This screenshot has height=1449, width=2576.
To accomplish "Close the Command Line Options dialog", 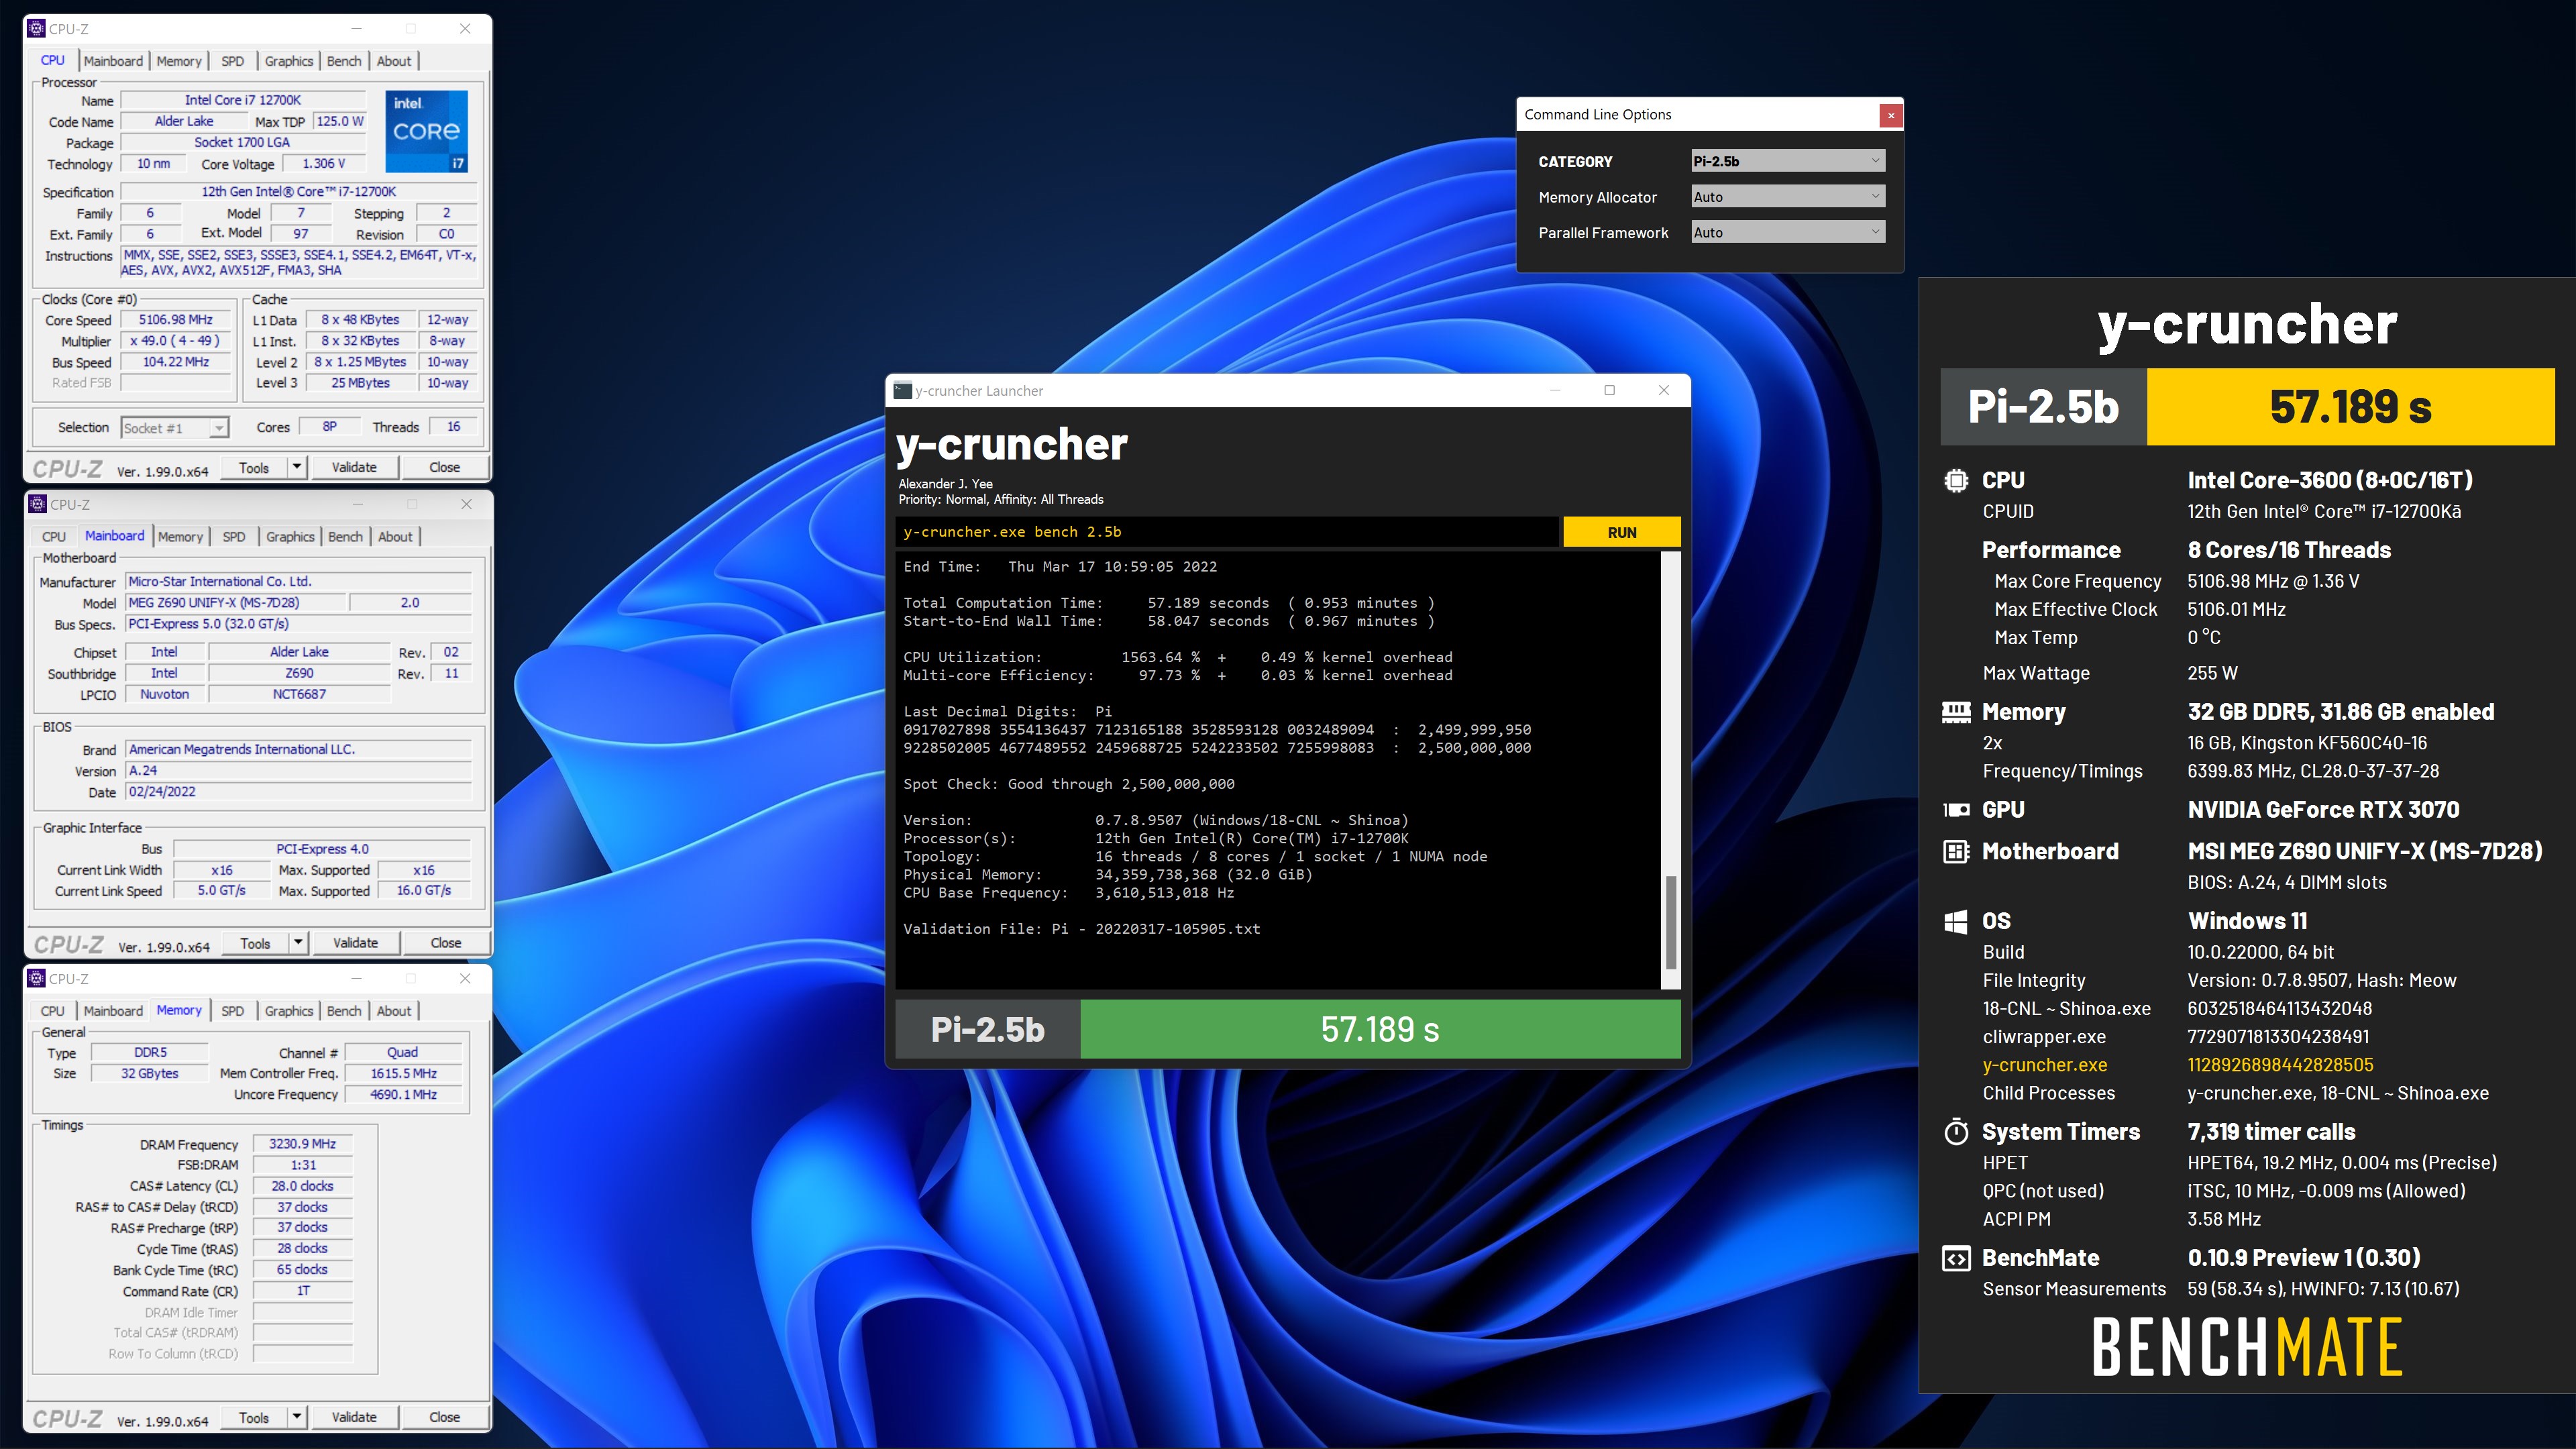I will pyautogui.click(x=1890, y=115).
